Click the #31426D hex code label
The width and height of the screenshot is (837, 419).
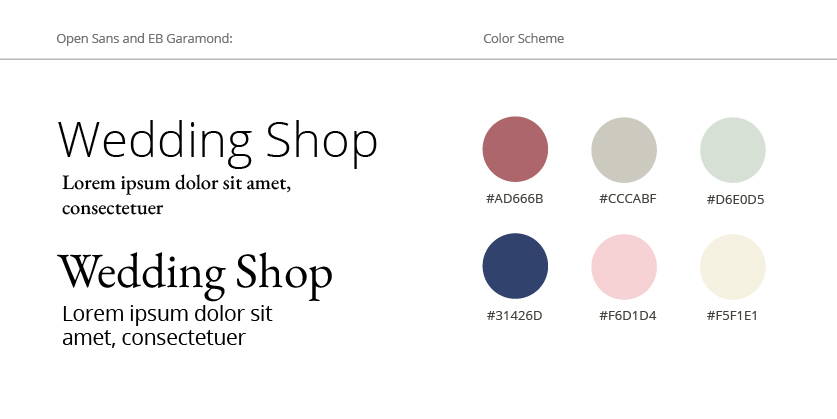point(515,315)
